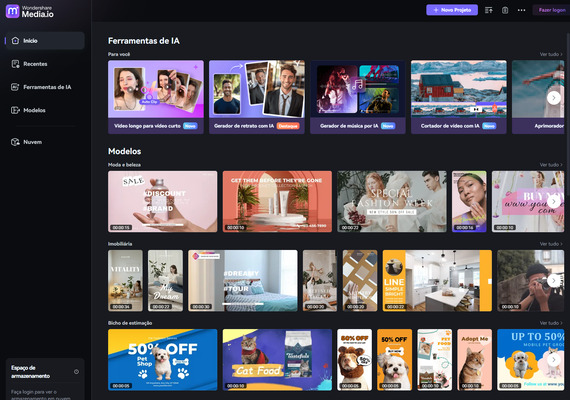This screenshot has height=400, width=570.
Task: Select the UP TO 50% pet grooming template
Action: point(531,360)
